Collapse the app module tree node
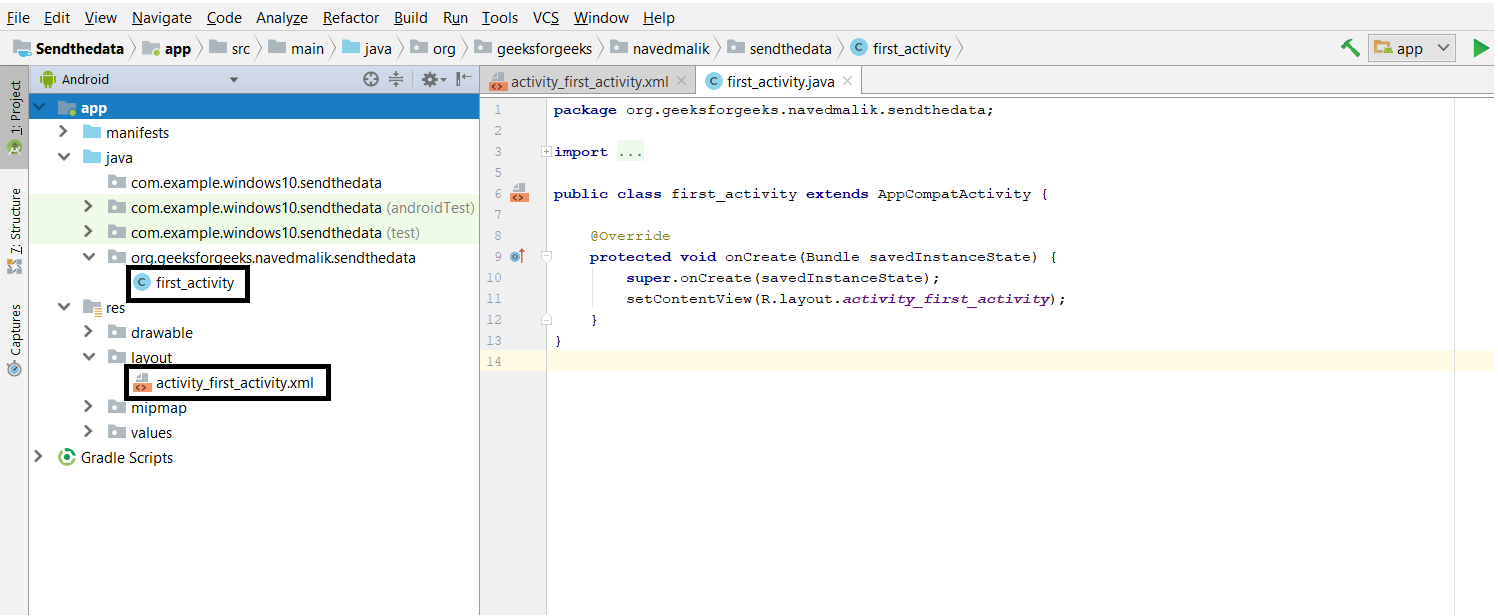1498x616 pixels. (x=40, y=108)
